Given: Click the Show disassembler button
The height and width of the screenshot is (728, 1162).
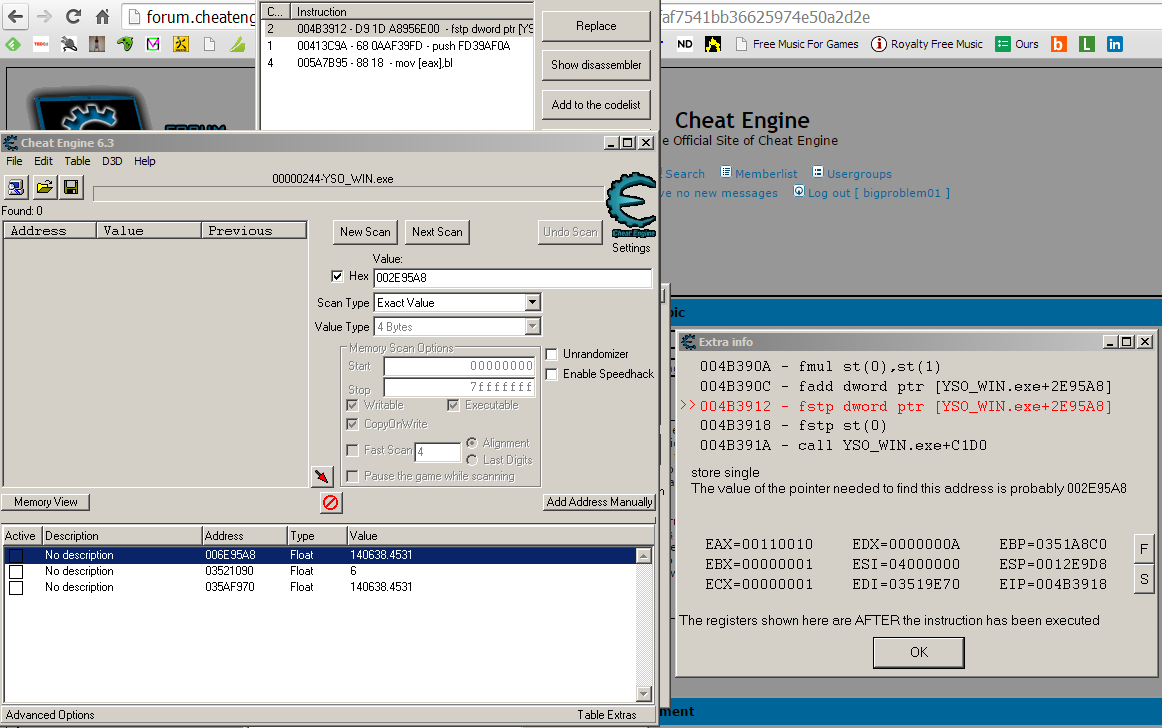Looking at the screenshot, I should [x=596, y=65].
